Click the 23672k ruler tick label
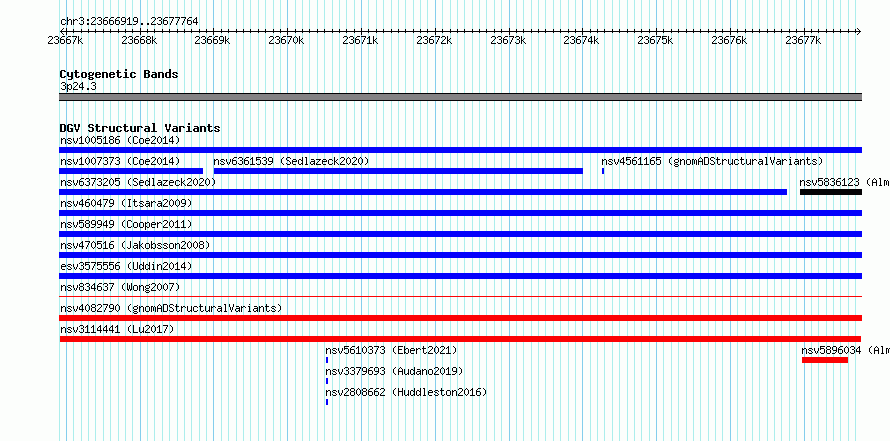The height and width of the screenshot is (441, 890). click(x=434, y=40)
